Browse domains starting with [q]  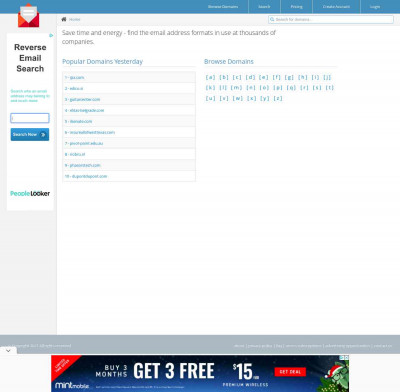[x=291, y=88]
